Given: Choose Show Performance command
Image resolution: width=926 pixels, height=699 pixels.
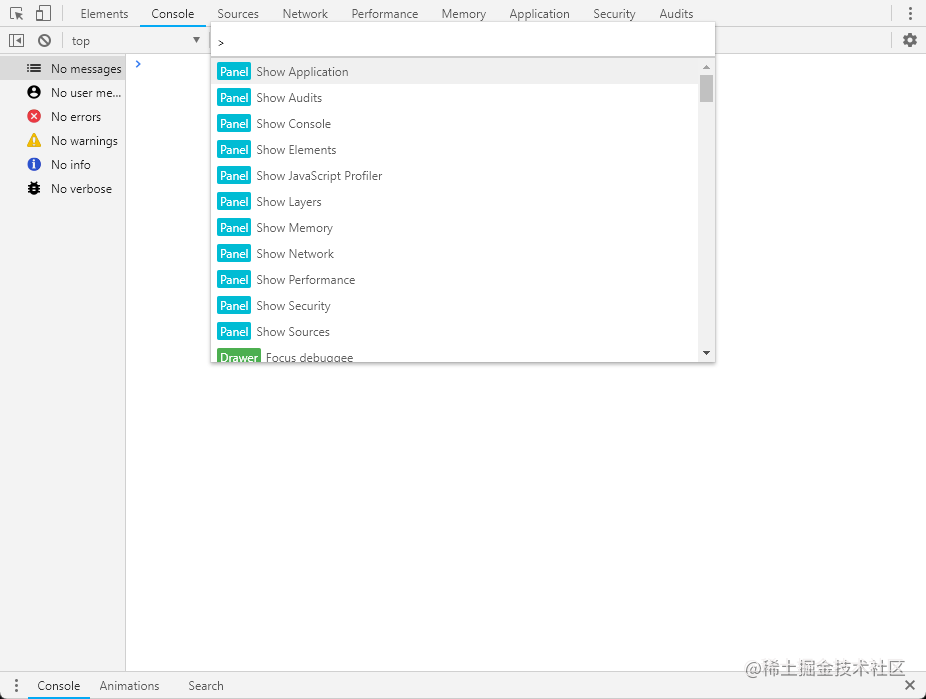Looking at the screenshot, I should pos(454,279).
